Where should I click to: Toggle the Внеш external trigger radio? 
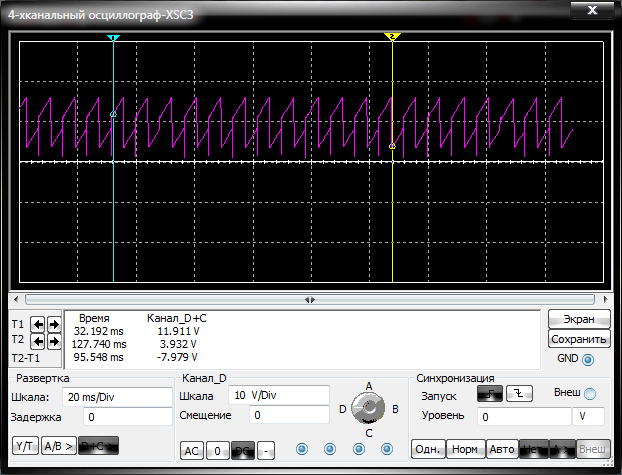[x=590, y=394]
